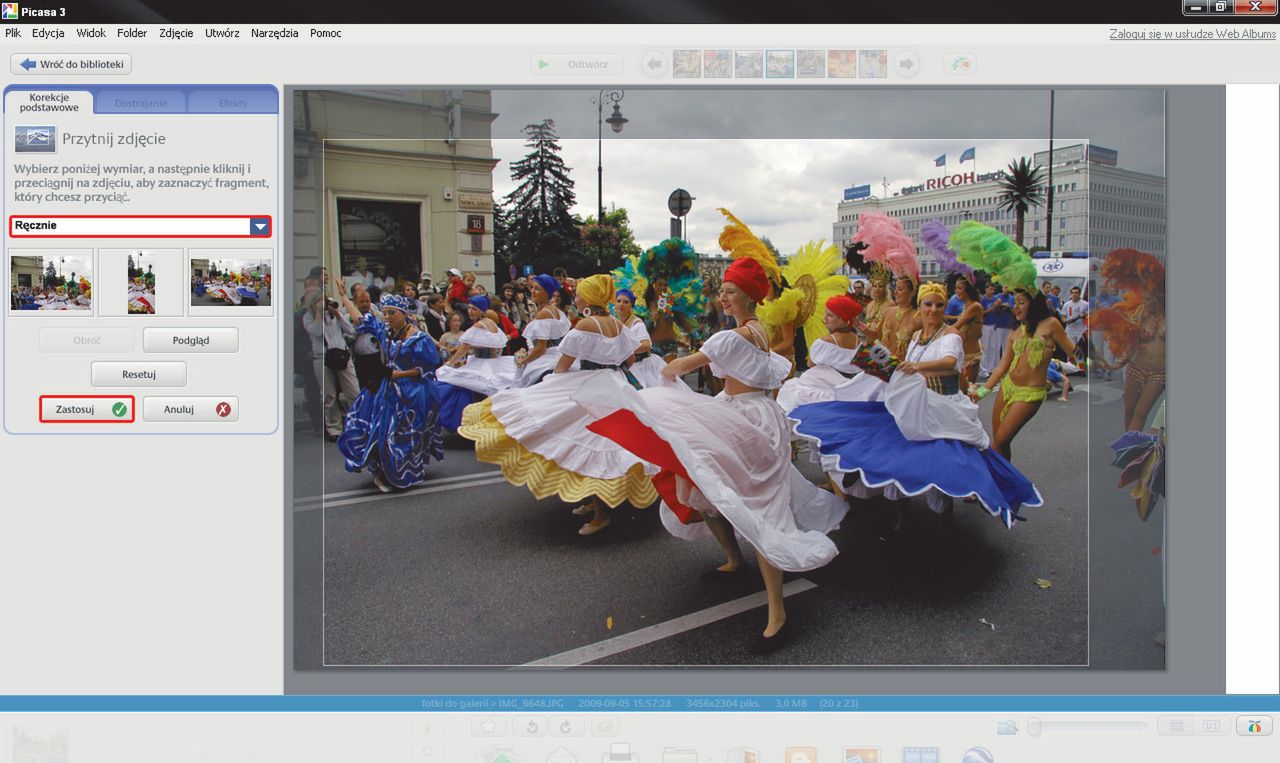Click the colorful icon right of filmstrip arrows
The image size is (1280, 763).
[960, 64]
